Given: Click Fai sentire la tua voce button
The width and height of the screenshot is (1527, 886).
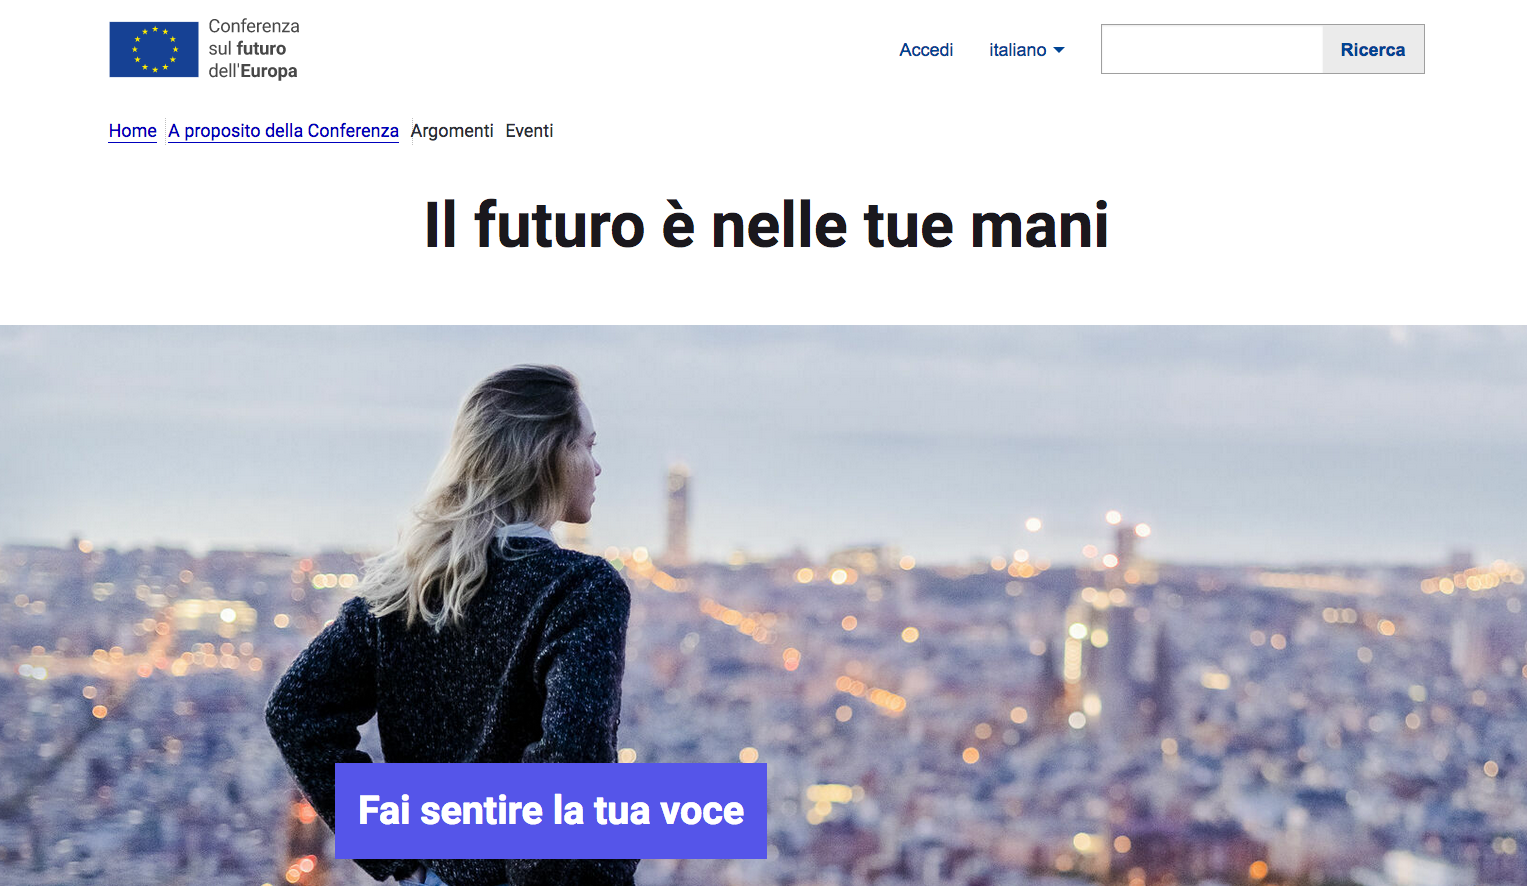Looking at the screenshot, I should tap(551, 811).
